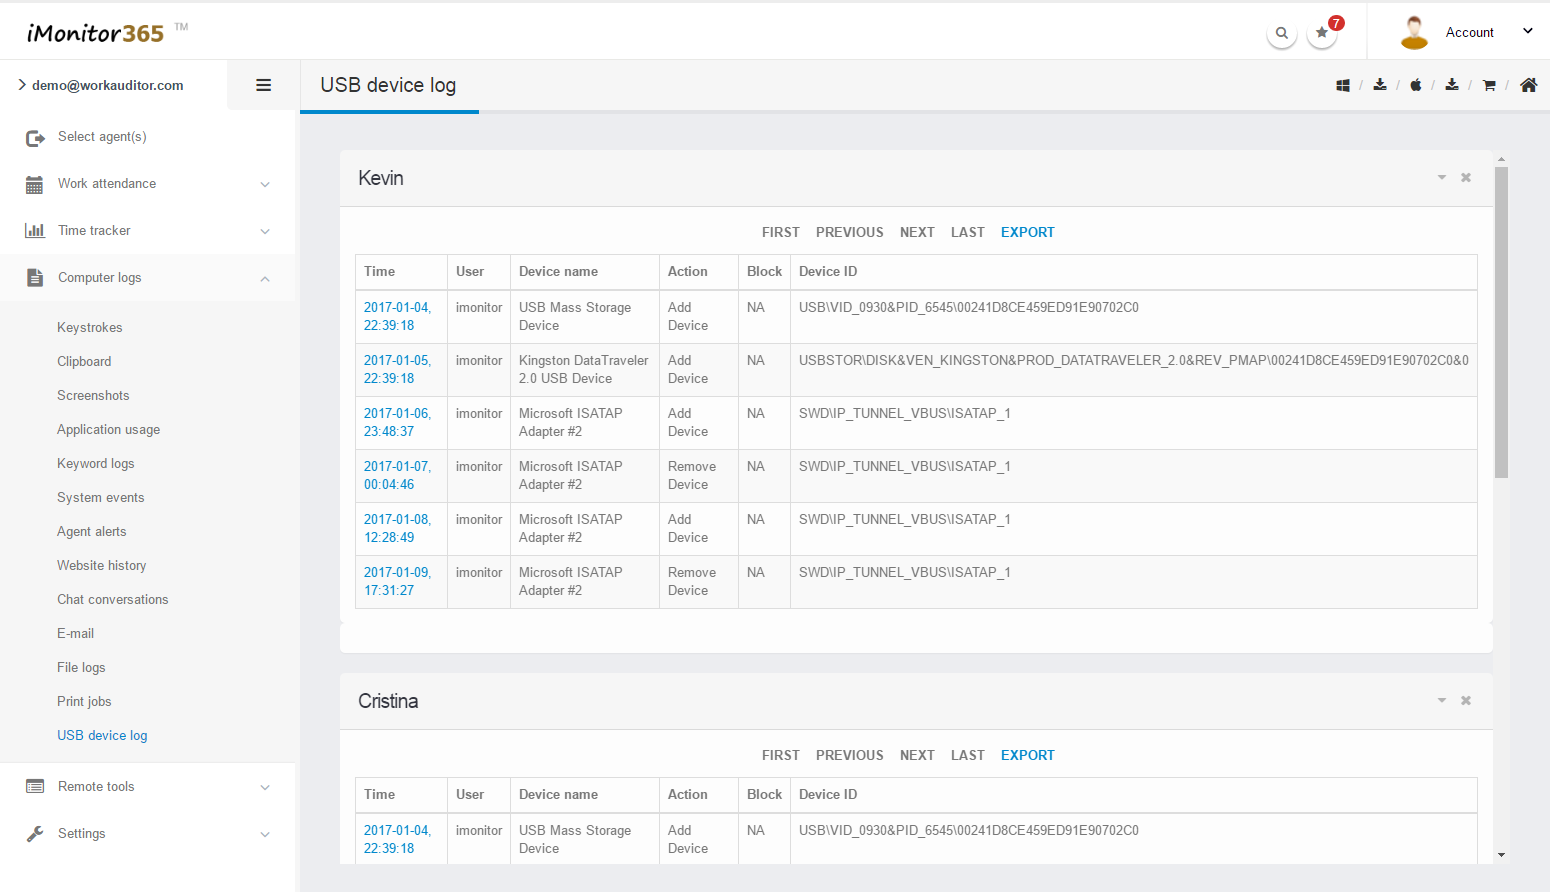Close the Kevin panel with X icon
The image size is (1550, 892).
pyautogui.click(x=1466, y=178)
